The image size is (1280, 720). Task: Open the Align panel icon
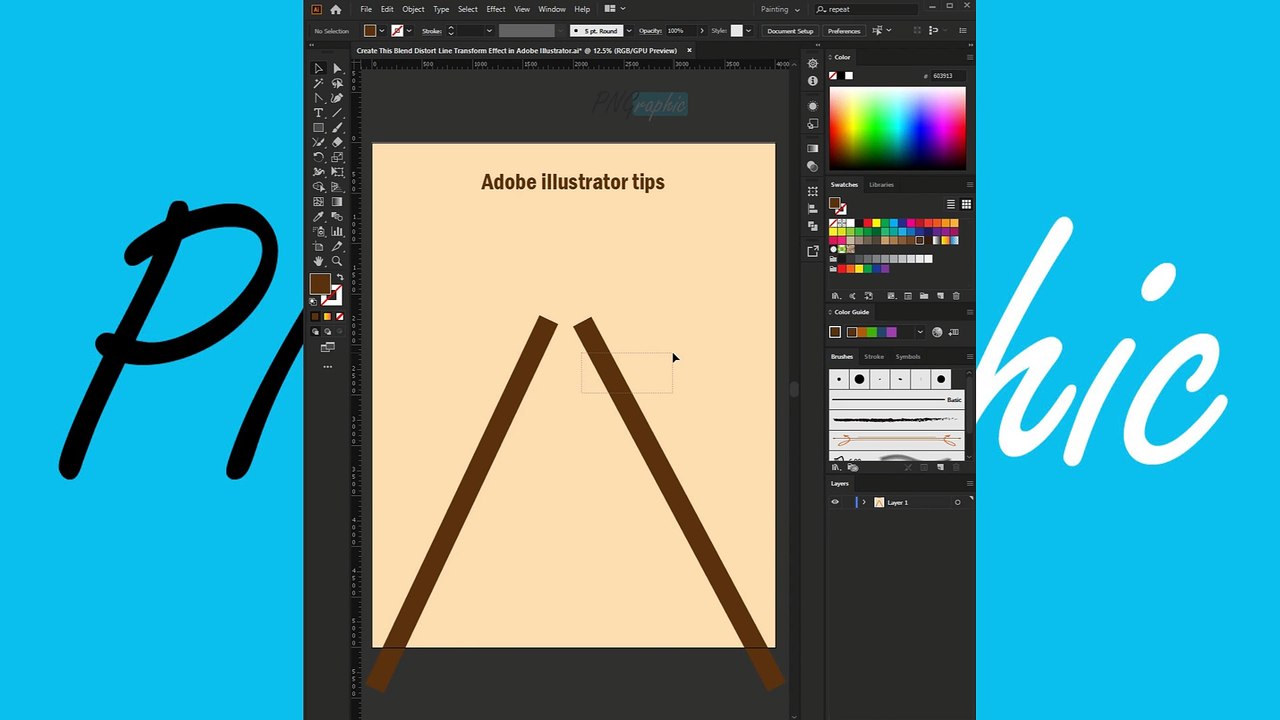812,209
